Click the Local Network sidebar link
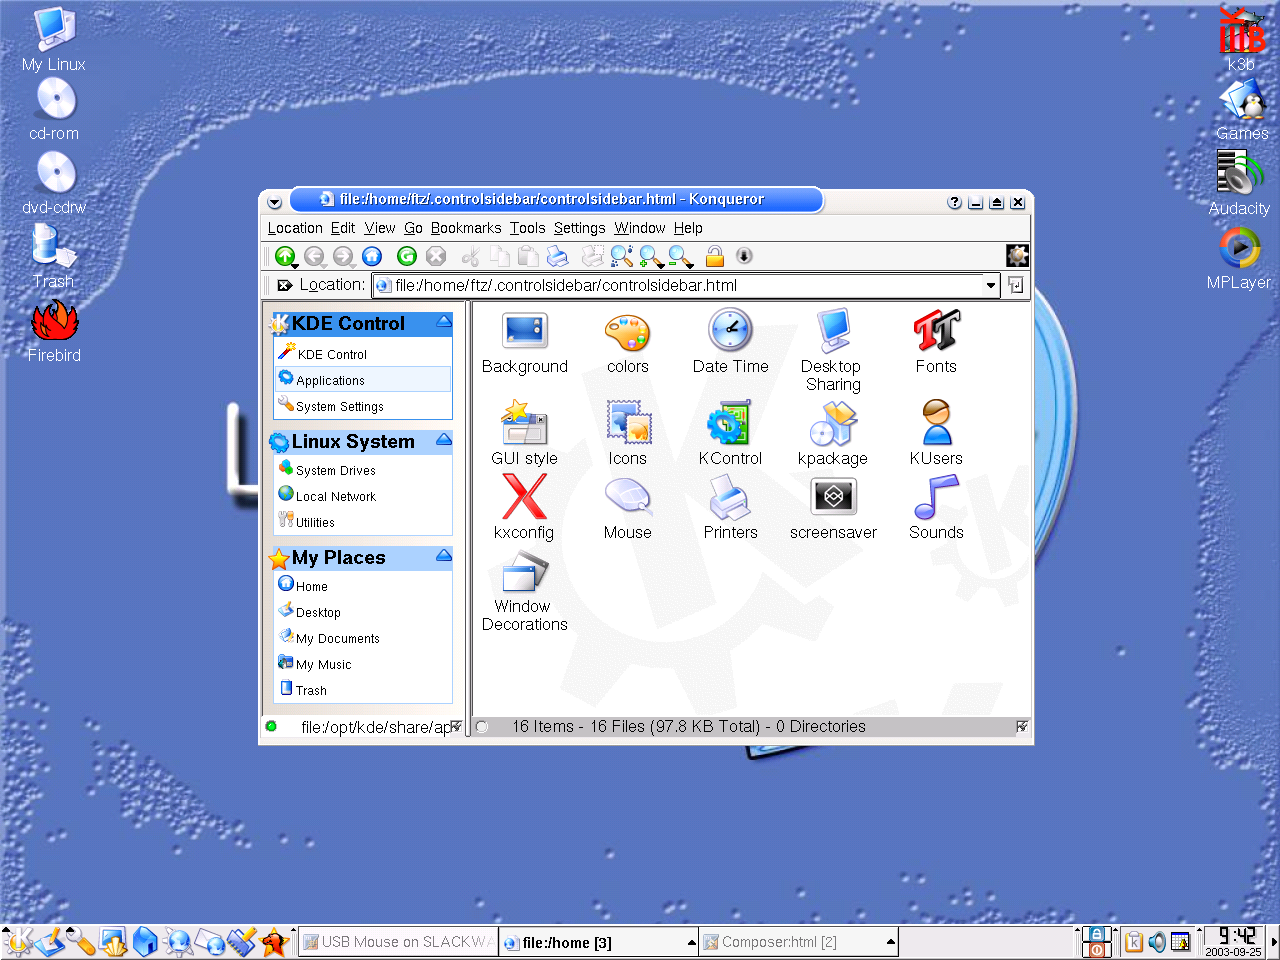Viewport: 1280px width, 960px height. pos(336,497)
